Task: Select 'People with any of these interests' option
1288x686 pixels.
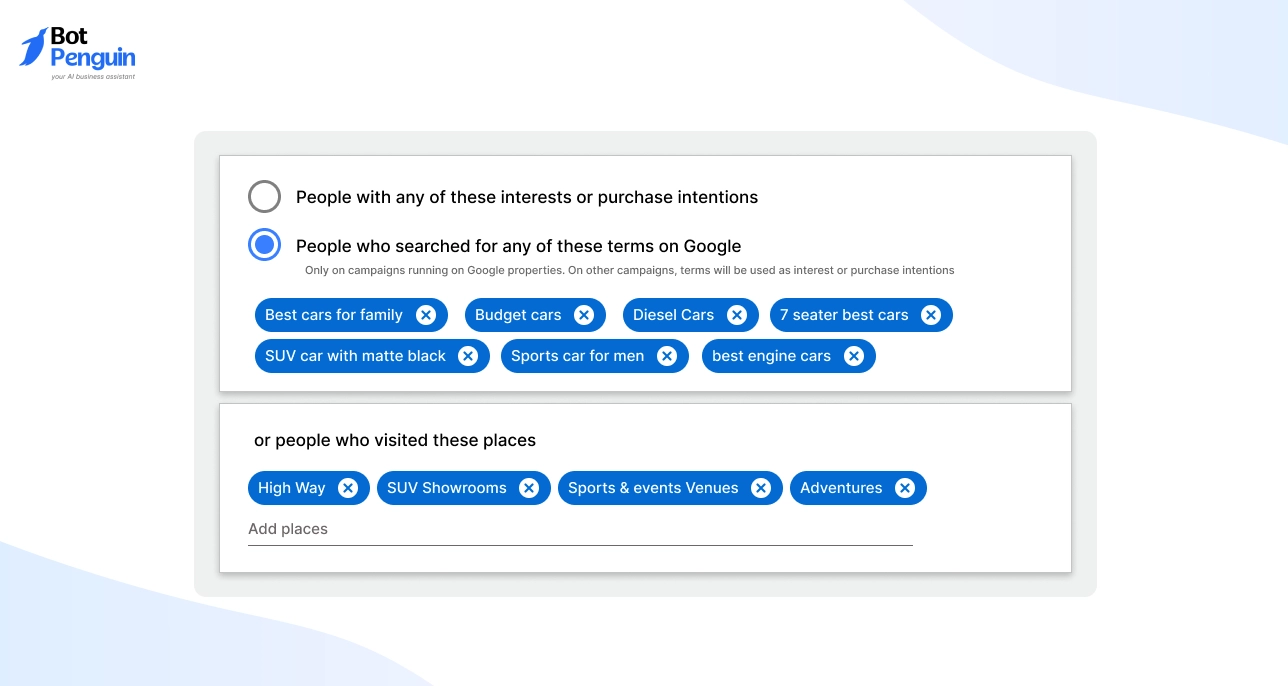Action: coord(265,197)
